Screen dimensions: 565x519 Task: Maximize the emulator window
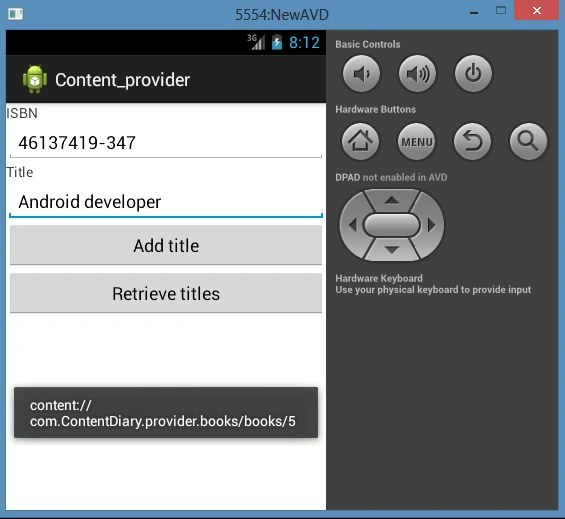click(x=501, y=11)
